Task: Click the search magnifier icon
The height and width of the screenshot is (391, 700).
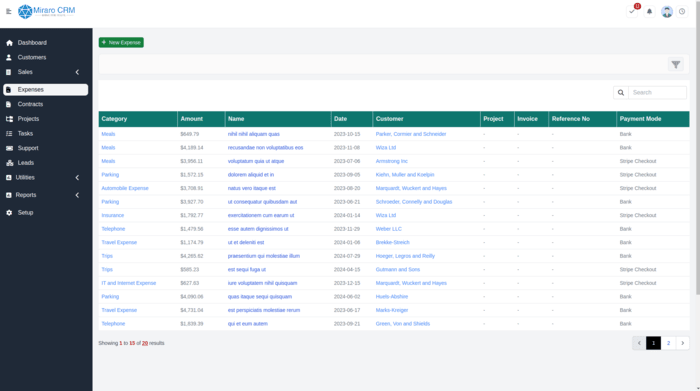Action: click(x=621, y=92)
